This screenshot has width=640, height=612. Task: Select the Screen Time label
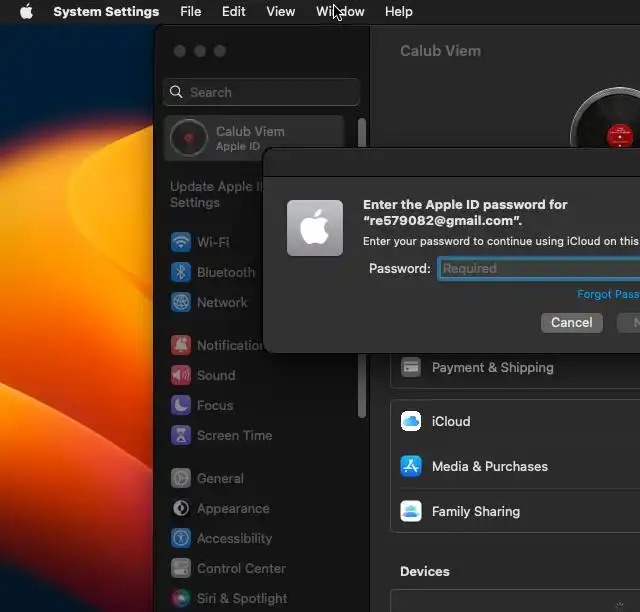pyautogui.click(x=234, y=435)
